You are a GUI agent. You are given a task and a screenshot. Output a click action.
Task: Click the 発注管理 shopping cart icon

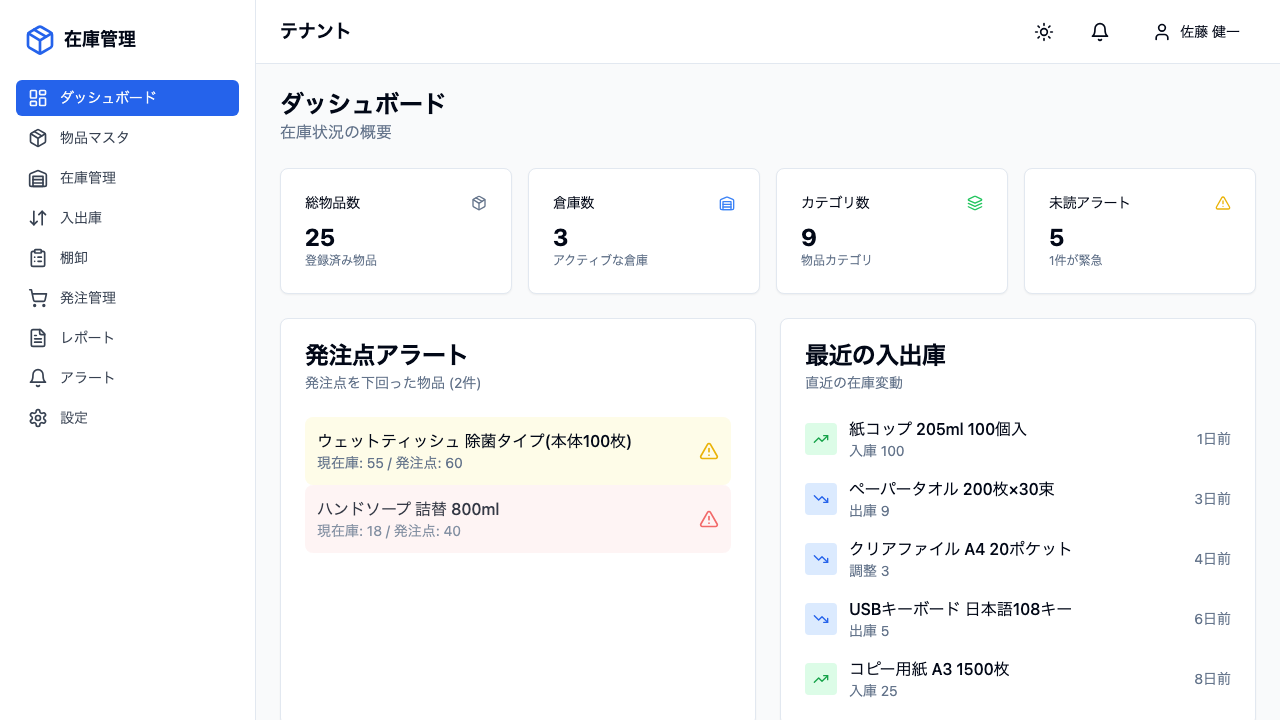click(38, 298)
